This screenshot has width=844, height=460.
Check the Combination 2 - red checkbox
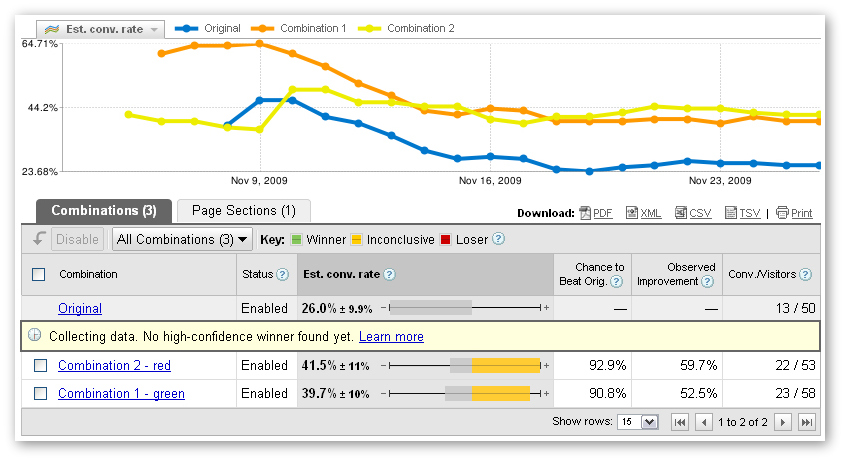pos(41,366)
